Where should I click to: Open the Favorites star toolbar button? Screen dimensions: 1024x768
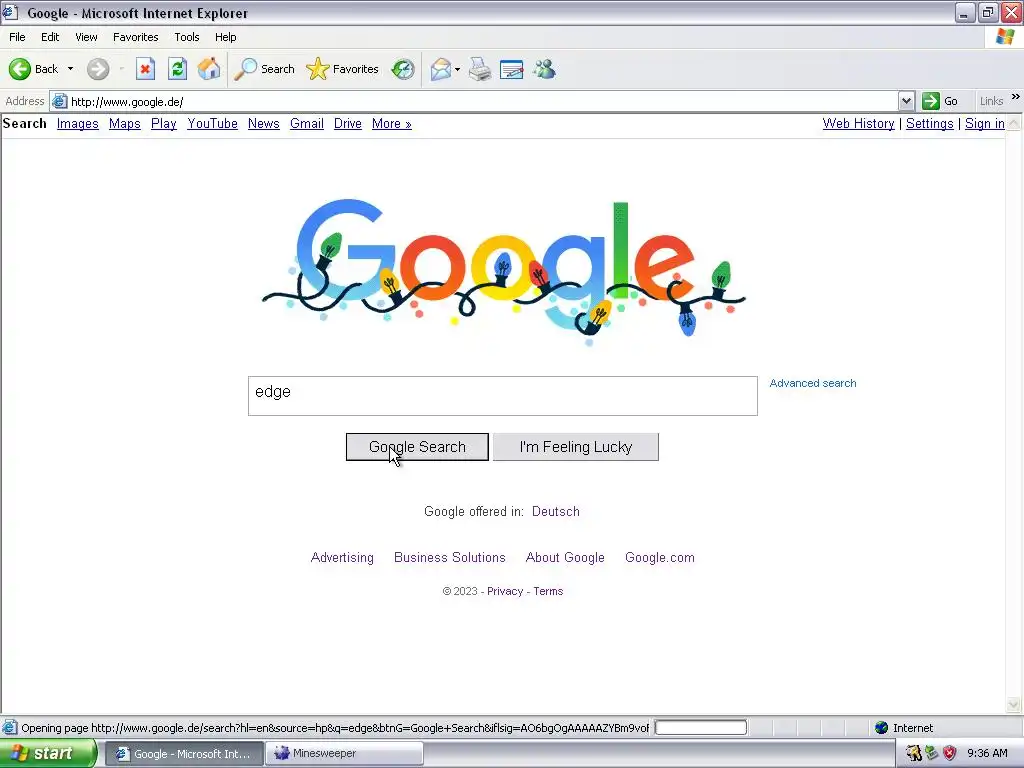pos(342,69)
